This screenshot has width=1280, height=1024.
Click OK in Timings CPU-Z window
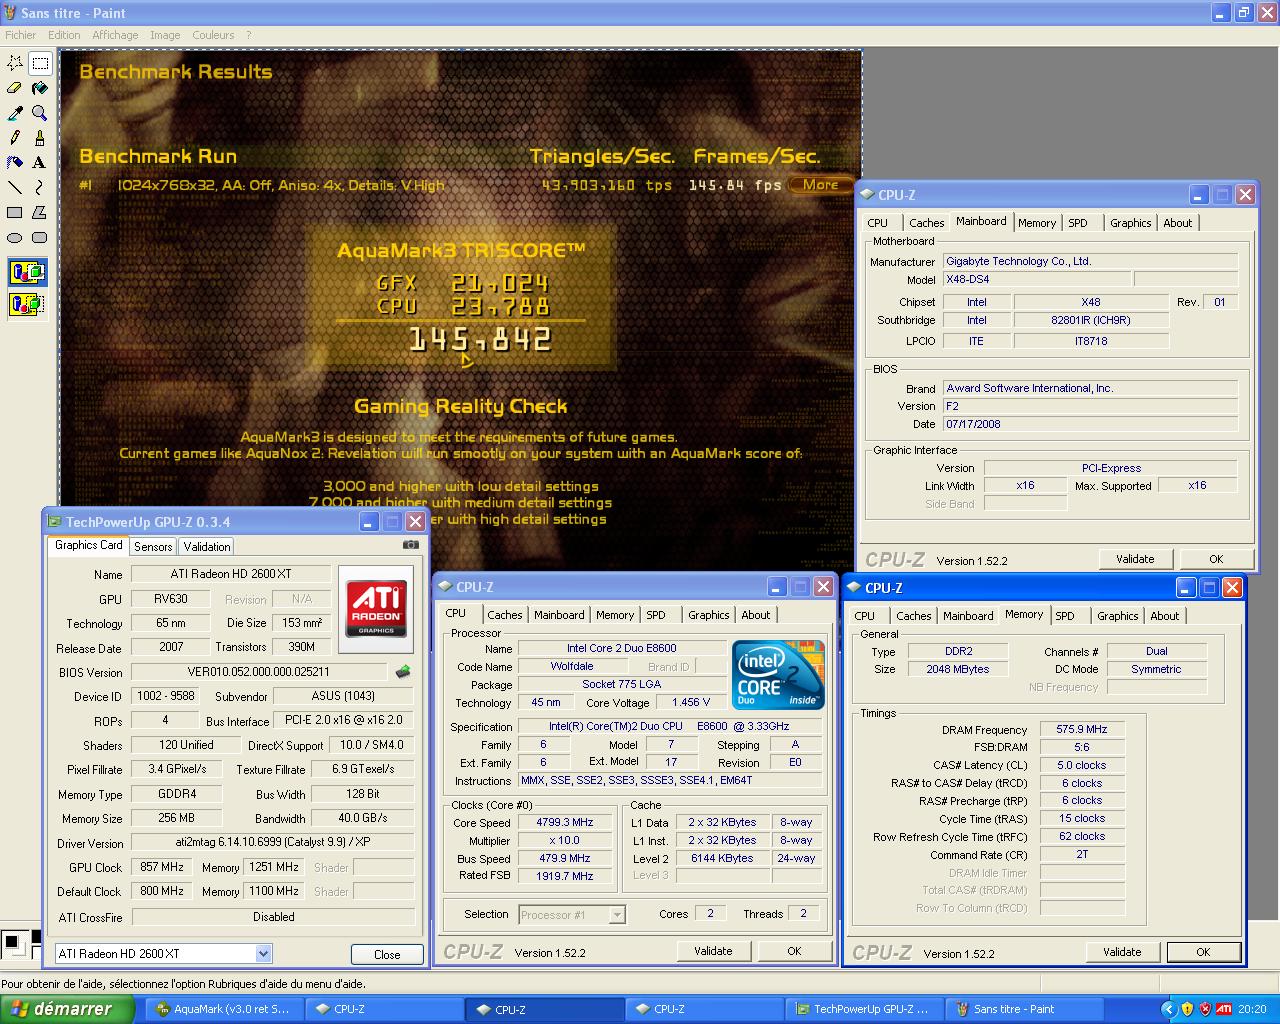[1203, 952]
